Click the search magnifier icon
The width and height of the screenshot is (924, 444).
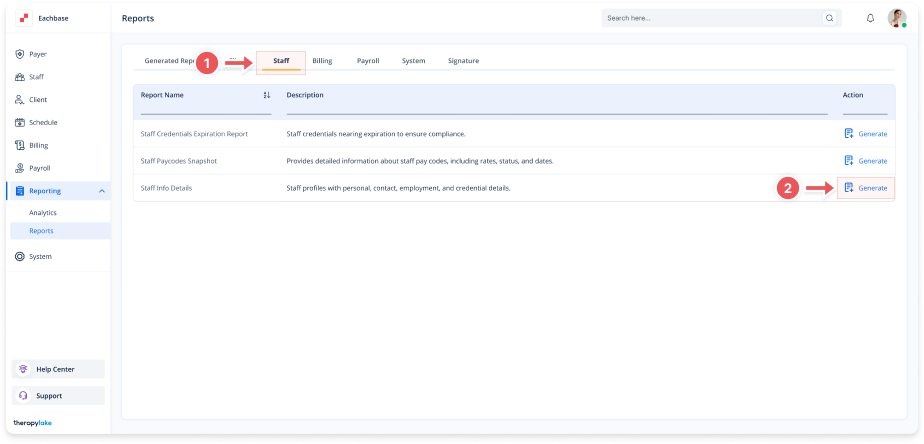(830, 18)
